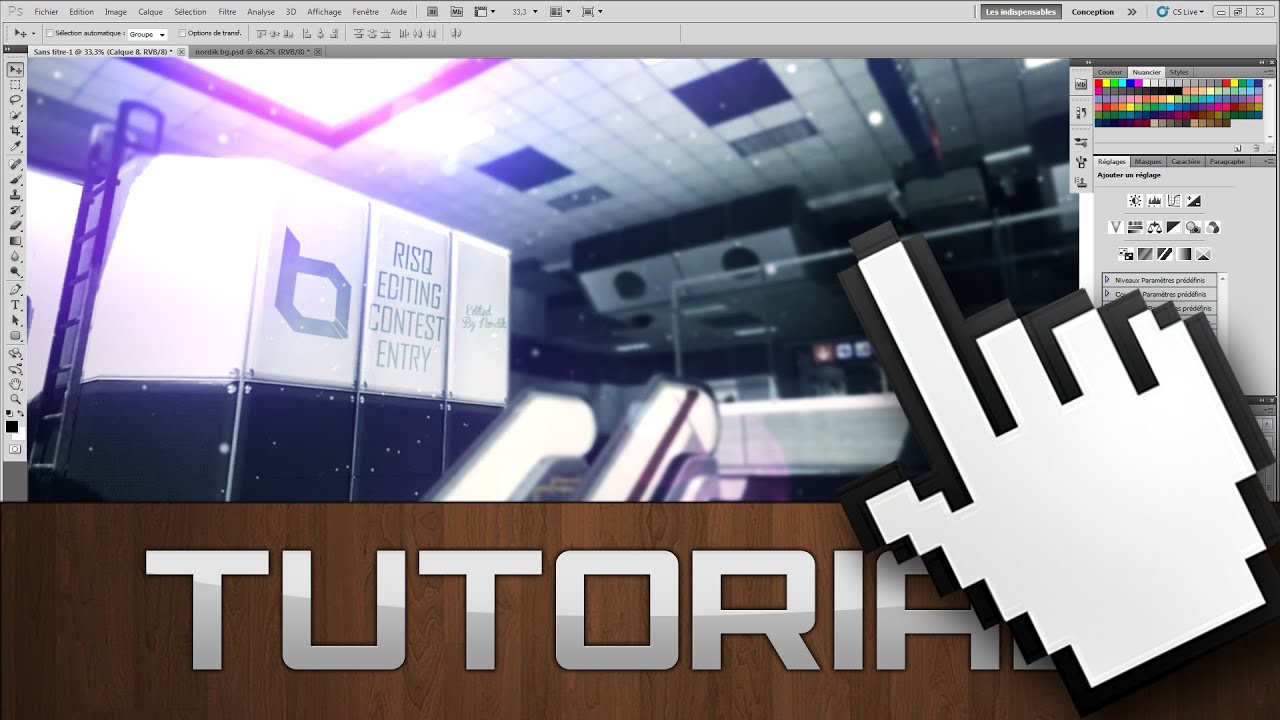Select the Hand tool
Screen dimensions: 1280x720
(16, 383)
